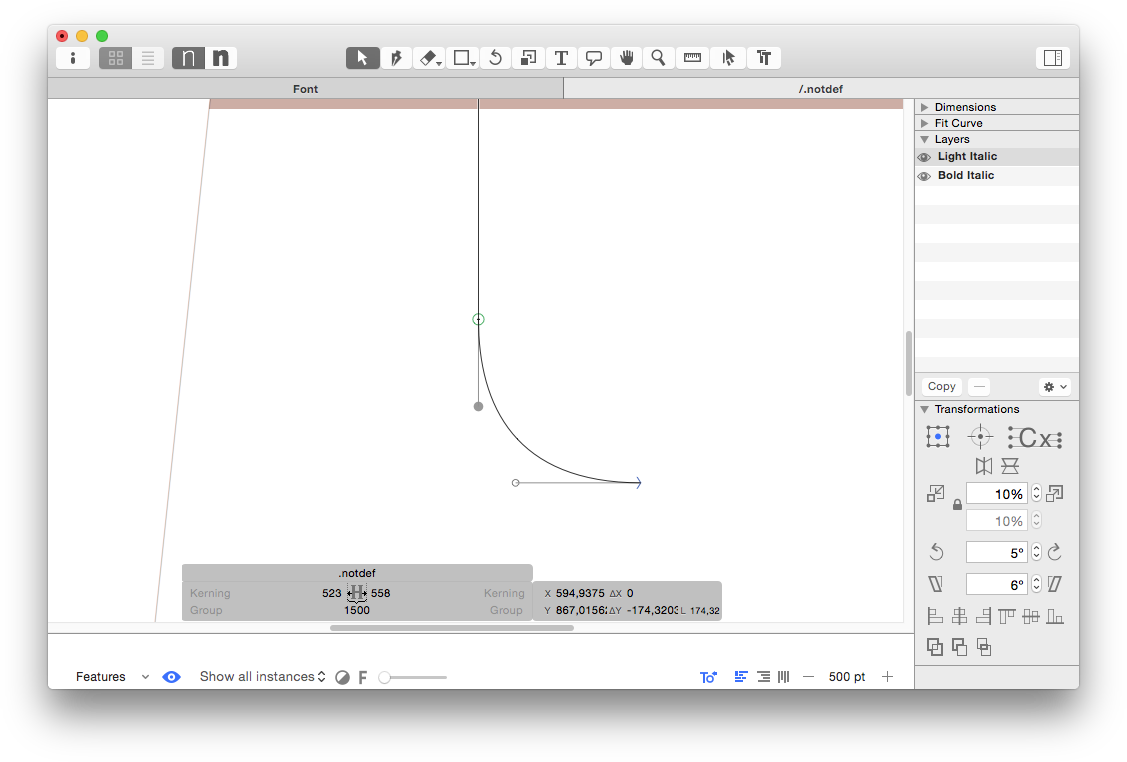Image resolution: width=1127 pixels, height=762 pixels.
Task: Expand the Fit Curve section
Action: point(925,123)
